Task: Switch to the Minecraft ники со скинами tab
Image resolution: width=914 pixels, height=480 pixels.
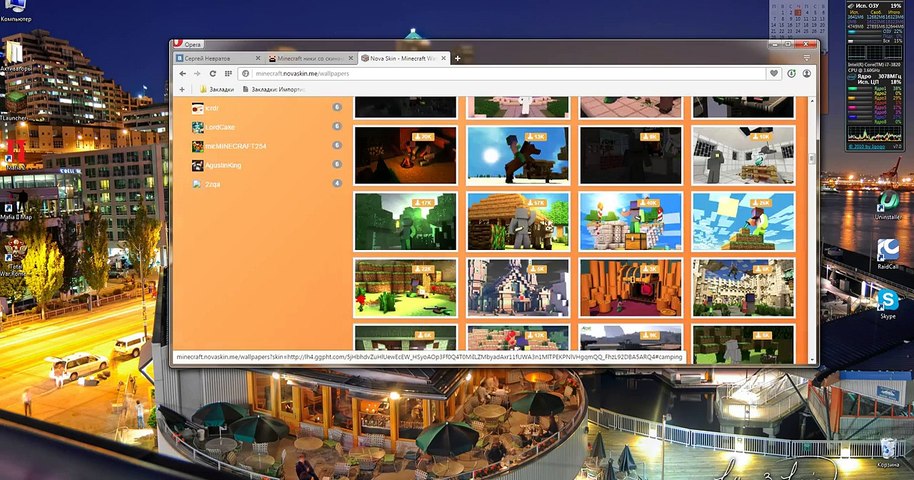Action: tap(311, 58)
